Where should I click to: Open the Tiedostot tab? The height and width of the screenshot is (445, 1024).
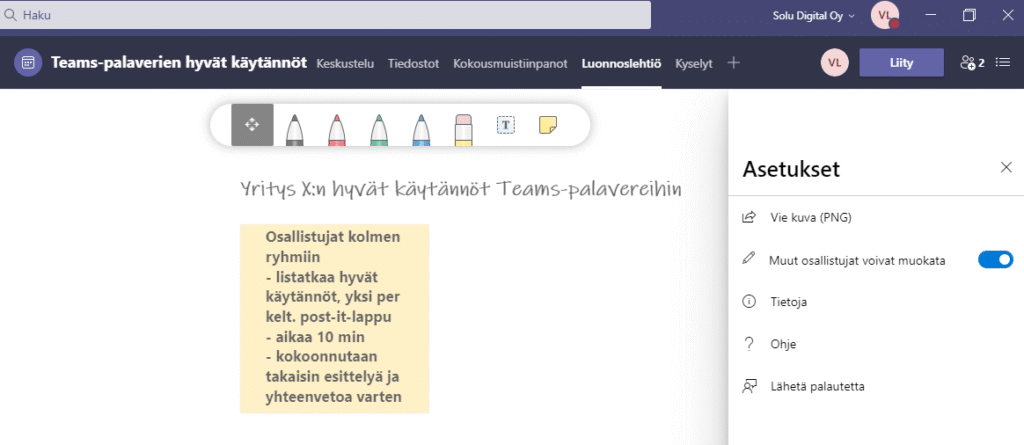tap(413, 63)
